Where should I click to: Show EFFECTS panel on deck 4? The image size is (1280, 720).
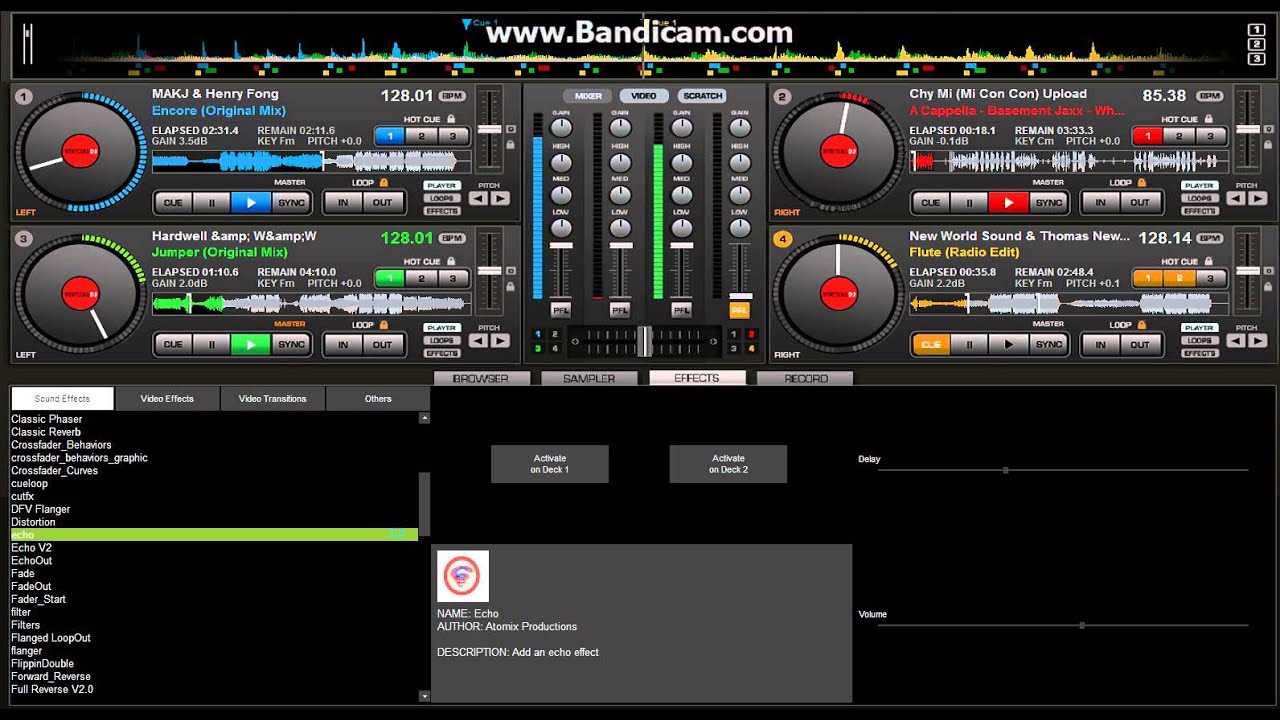point(1198,353)
